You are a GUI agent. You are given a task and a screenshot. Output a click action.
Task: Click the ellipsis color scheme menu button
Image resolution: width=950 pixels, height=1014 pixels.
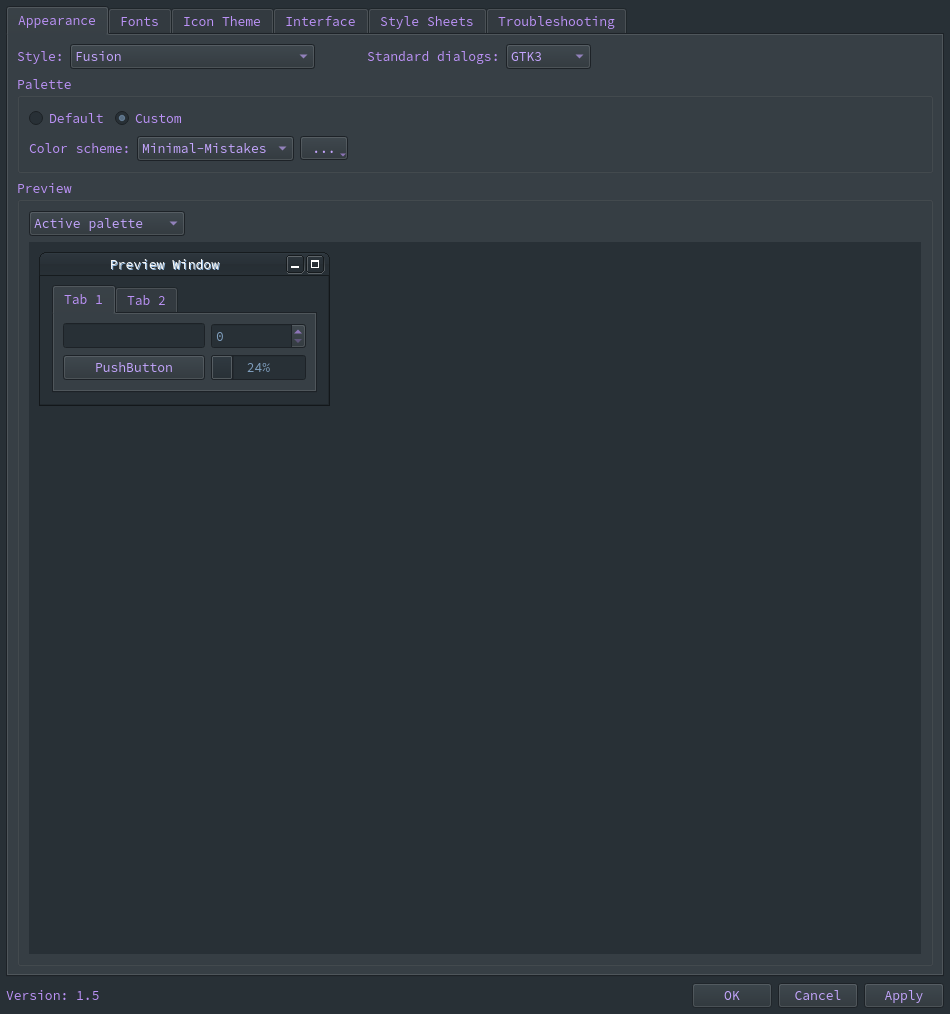point(324,148)
